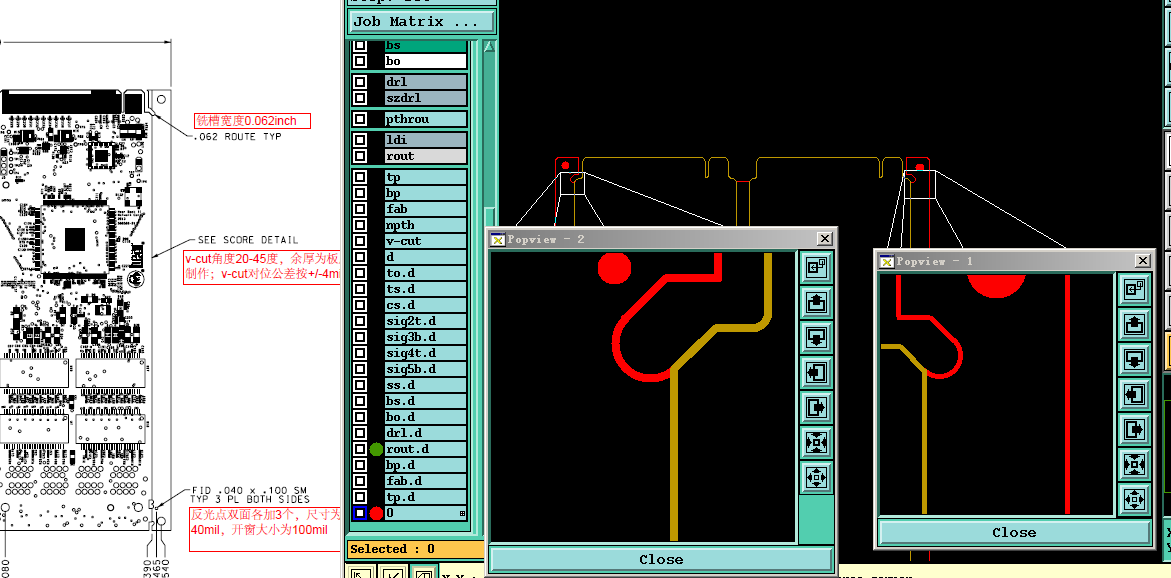
Task: Pan down in Popview 1
Action: pos(1134,359)
